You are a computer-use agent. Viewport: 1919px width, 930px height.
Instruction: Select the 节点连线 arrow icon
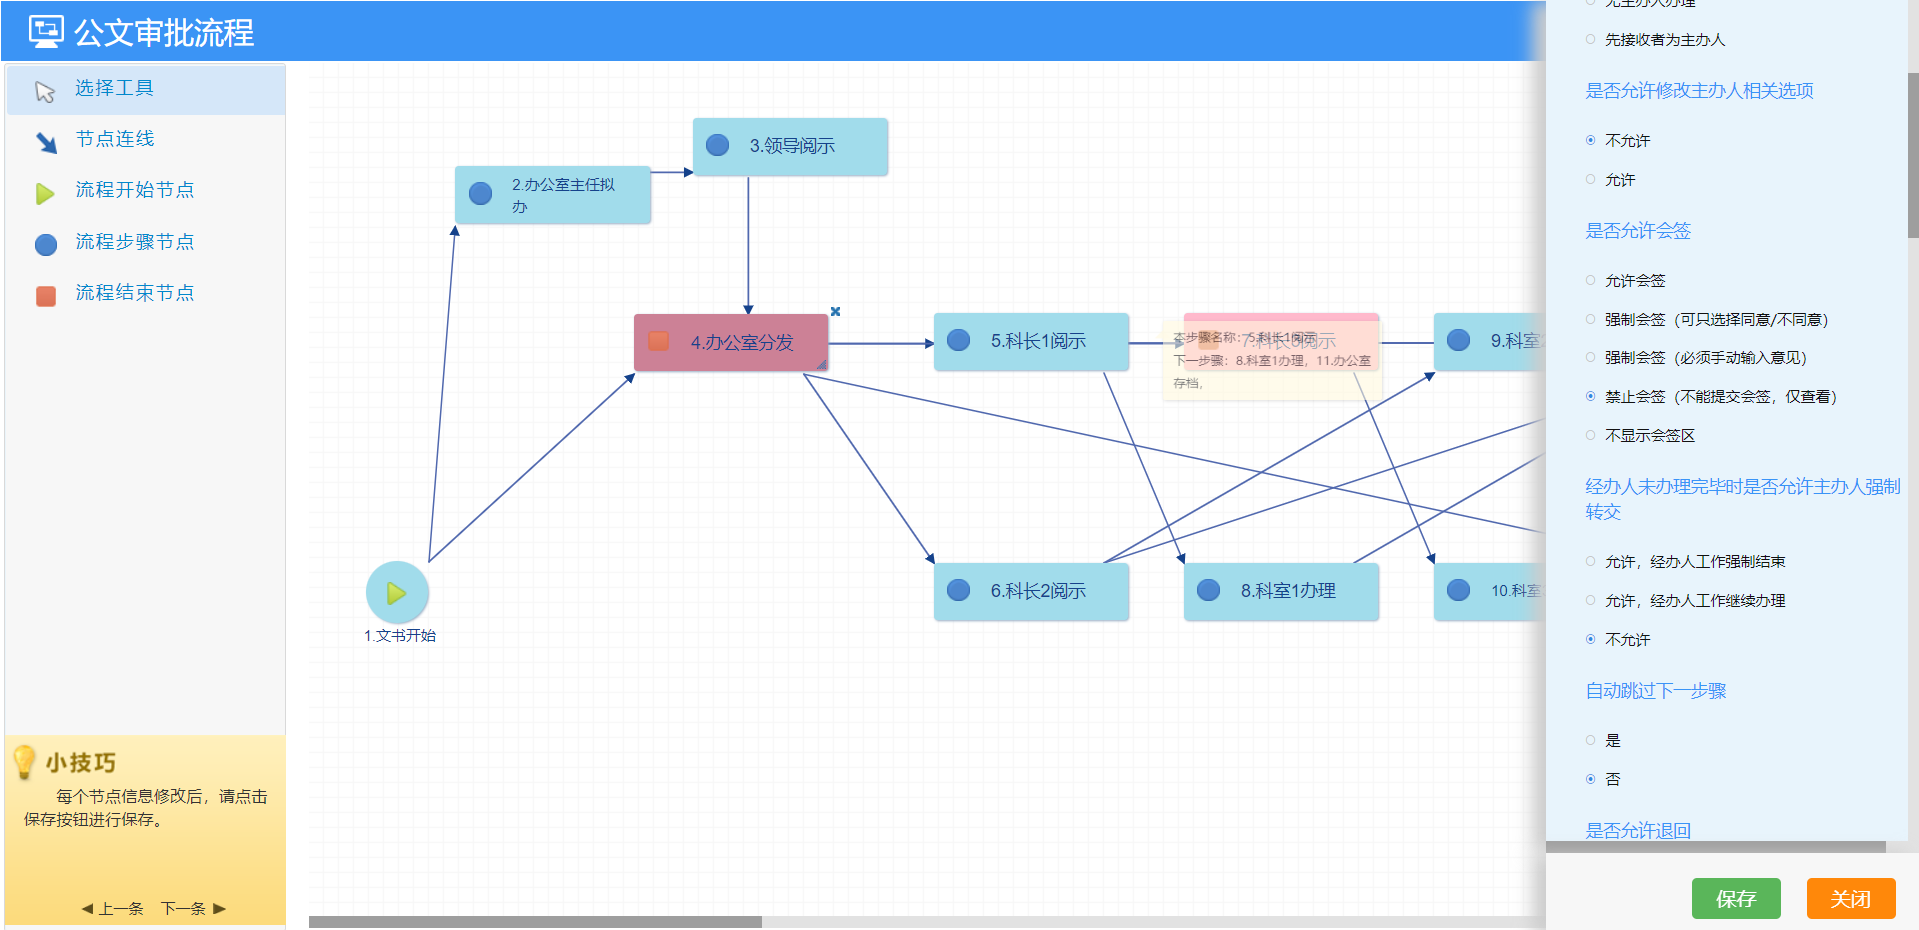46,142
